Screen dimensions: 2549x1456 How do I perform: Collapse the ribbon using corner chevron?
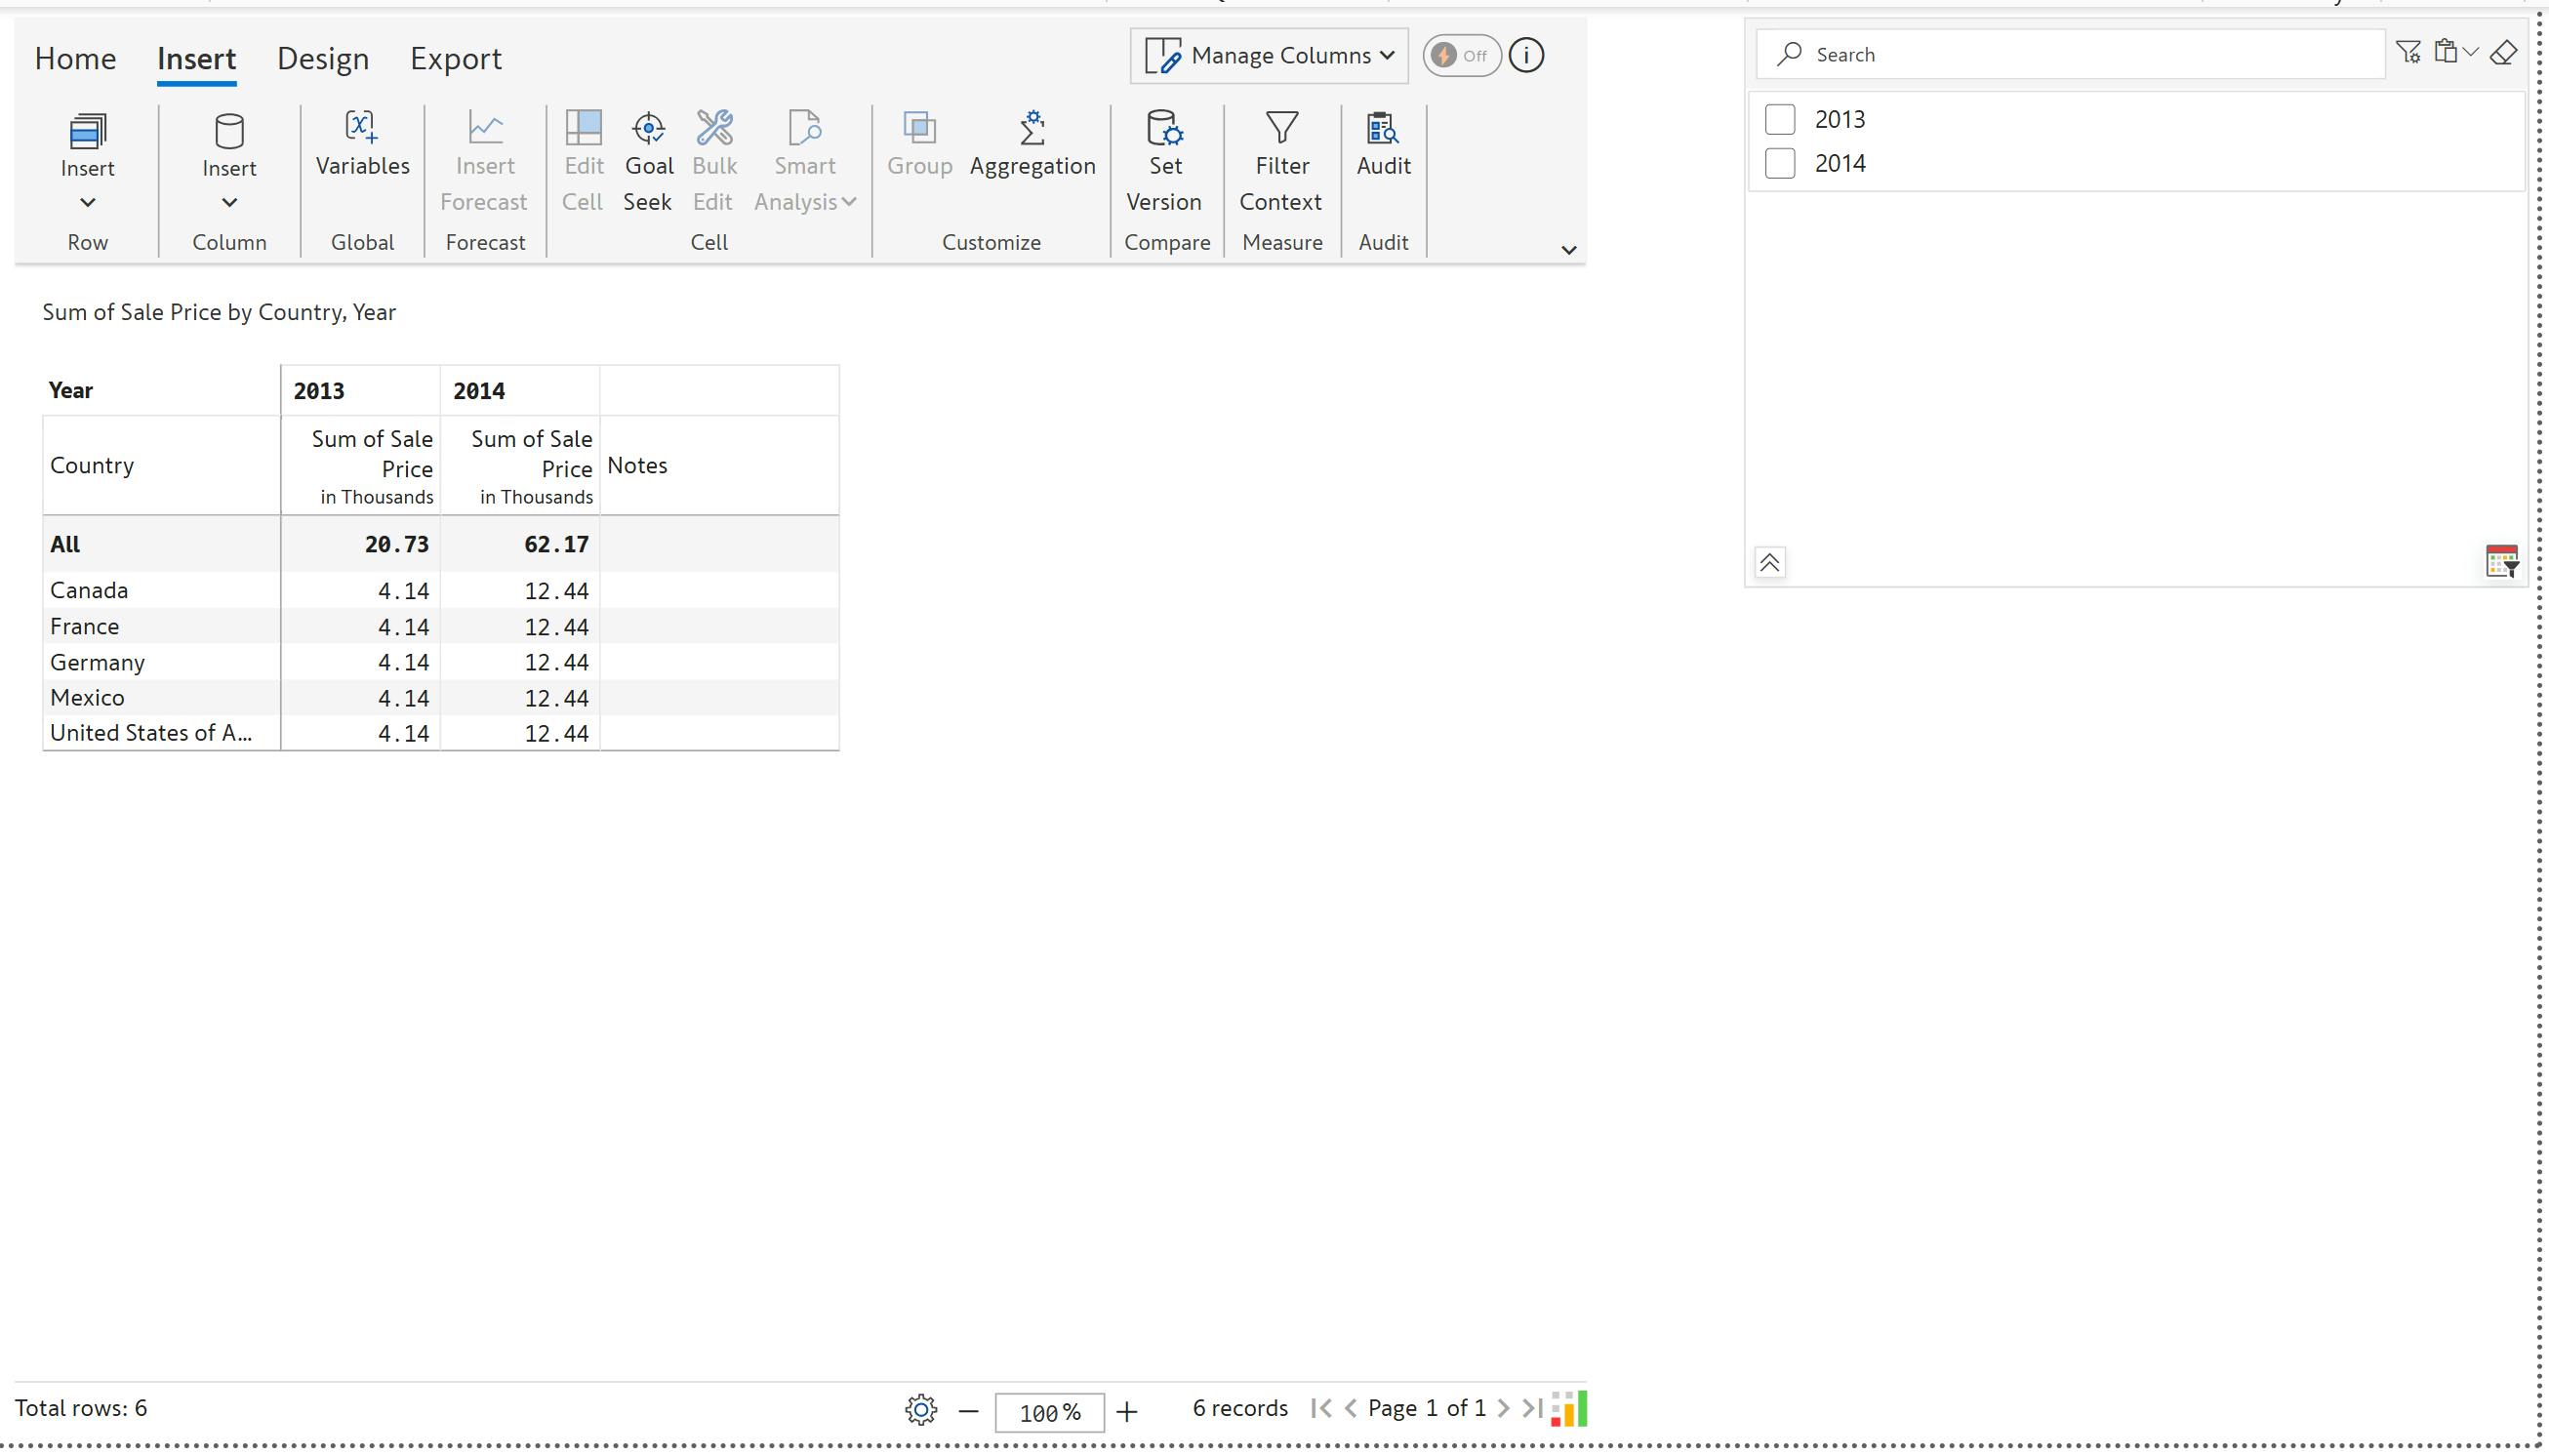[x=1568, y=250]
